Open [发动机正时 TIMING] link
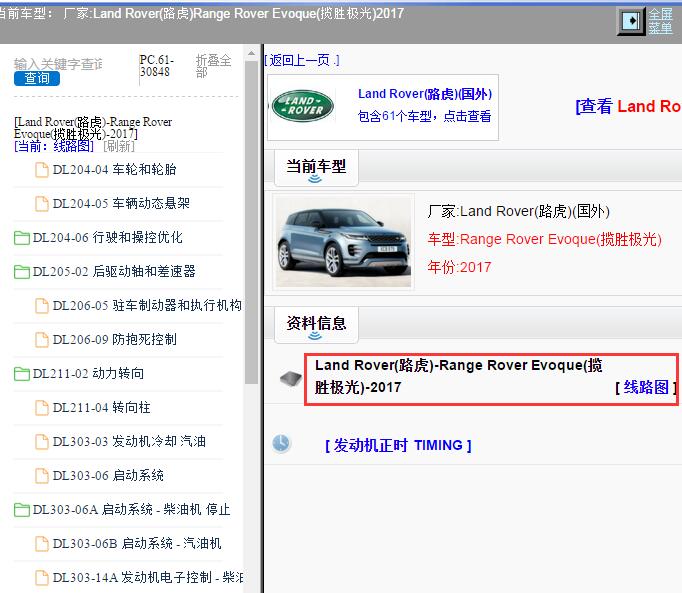 [398, 446]
